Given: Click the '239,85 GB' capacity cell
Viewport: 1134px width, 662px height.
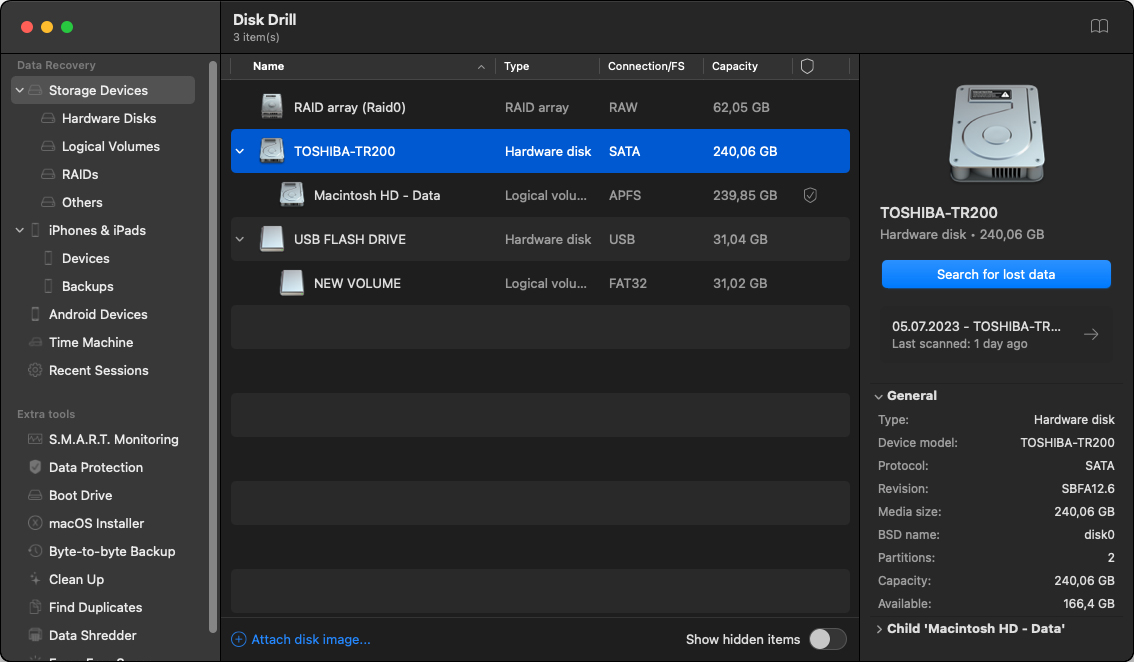Looking at the screenshot, I should click(x=745, y=195).
